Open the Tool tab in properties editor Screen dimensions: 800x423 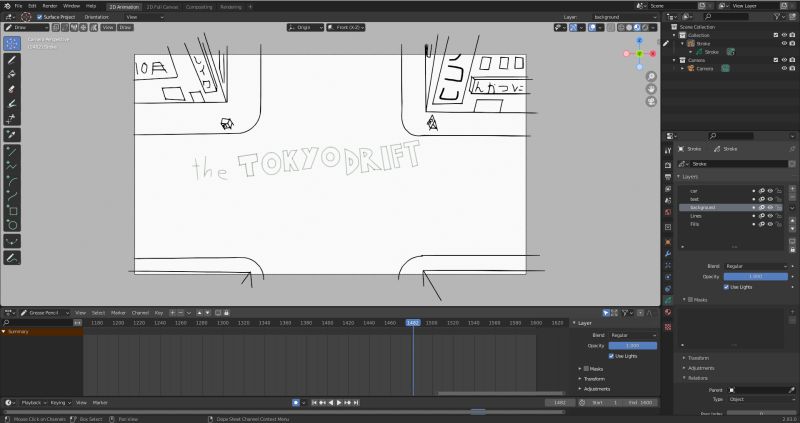[x=668, y=151]
